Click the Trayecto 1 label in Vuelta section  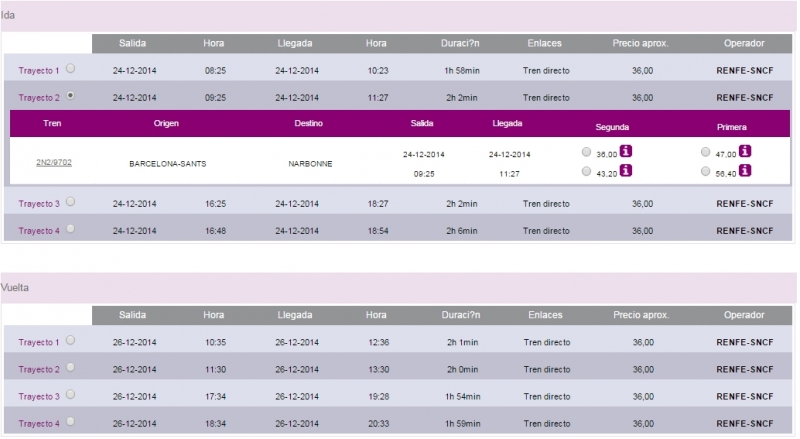pyautogui.click(x=39, y=342)
